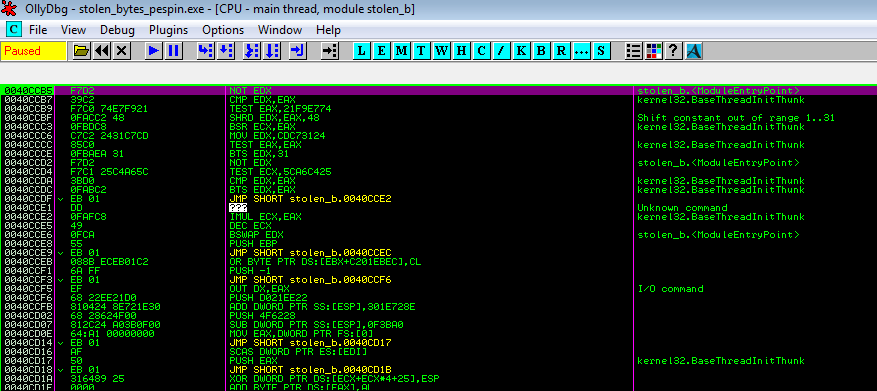Select MOV EAX,DWORD PTR FS:[0] instruction
Viewport: 877px width, 391px height.
click(301, 333)
